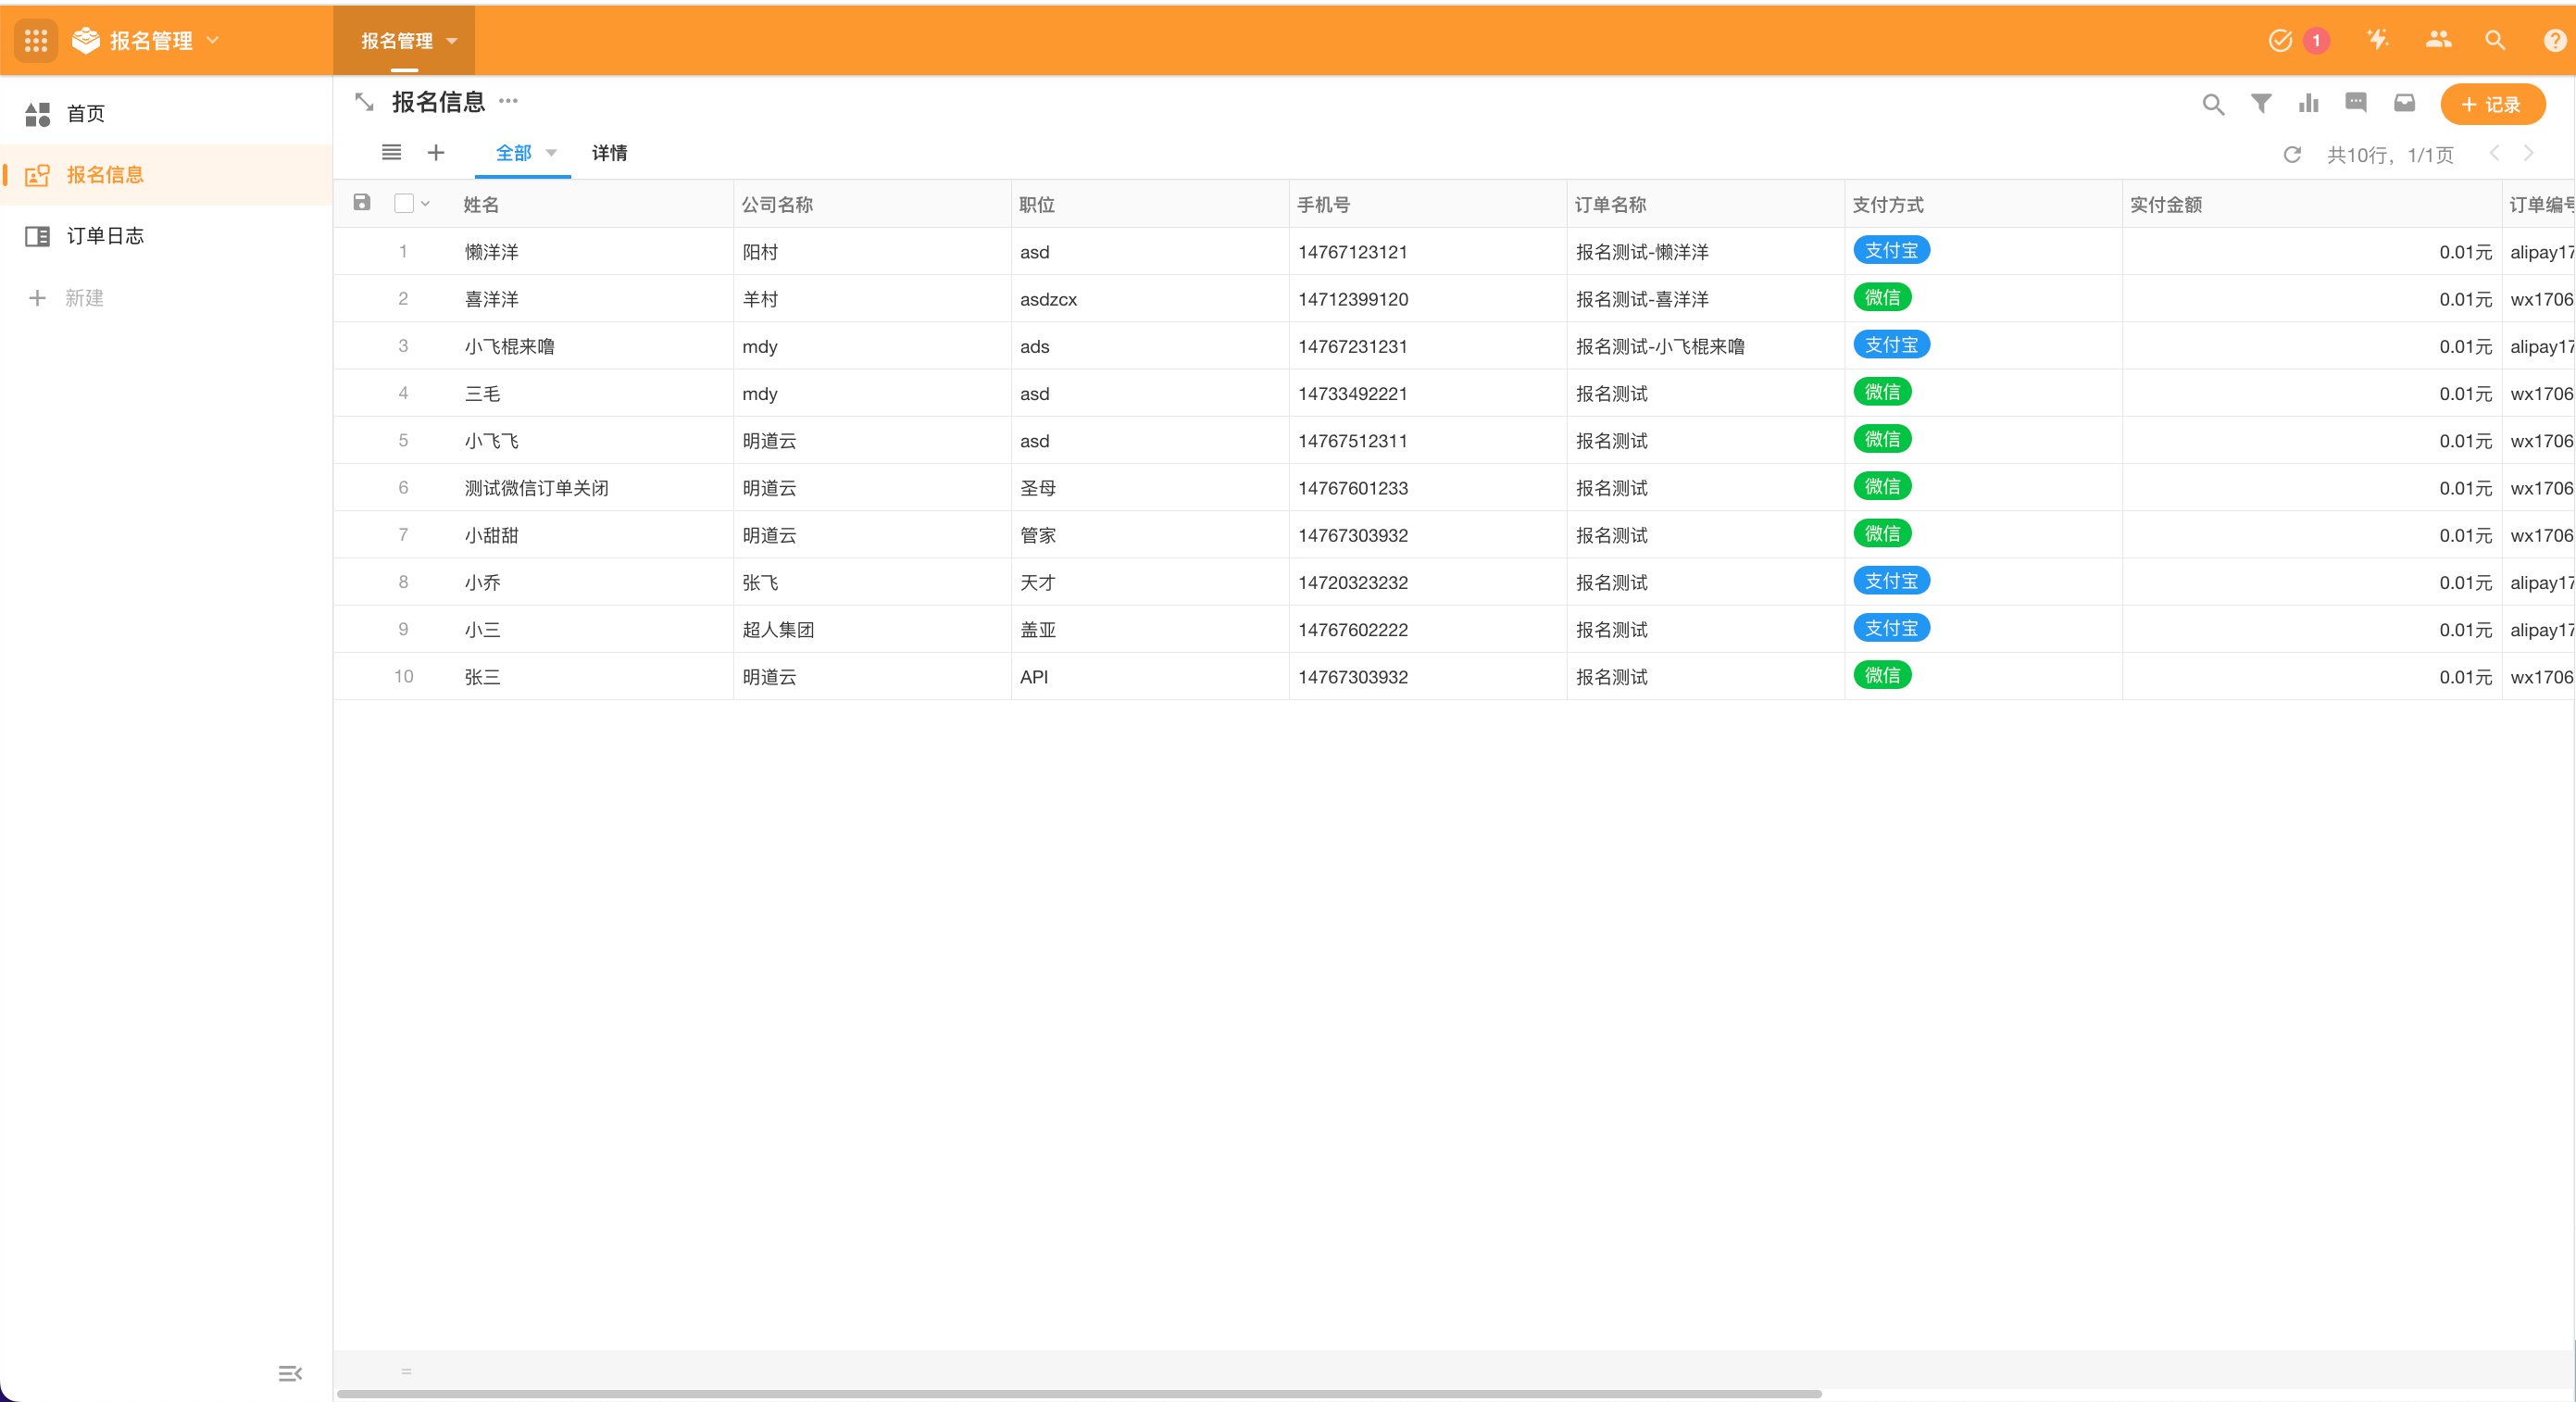Click the user management people icon
2576x1402 pixels.
tap(2438, 40)
